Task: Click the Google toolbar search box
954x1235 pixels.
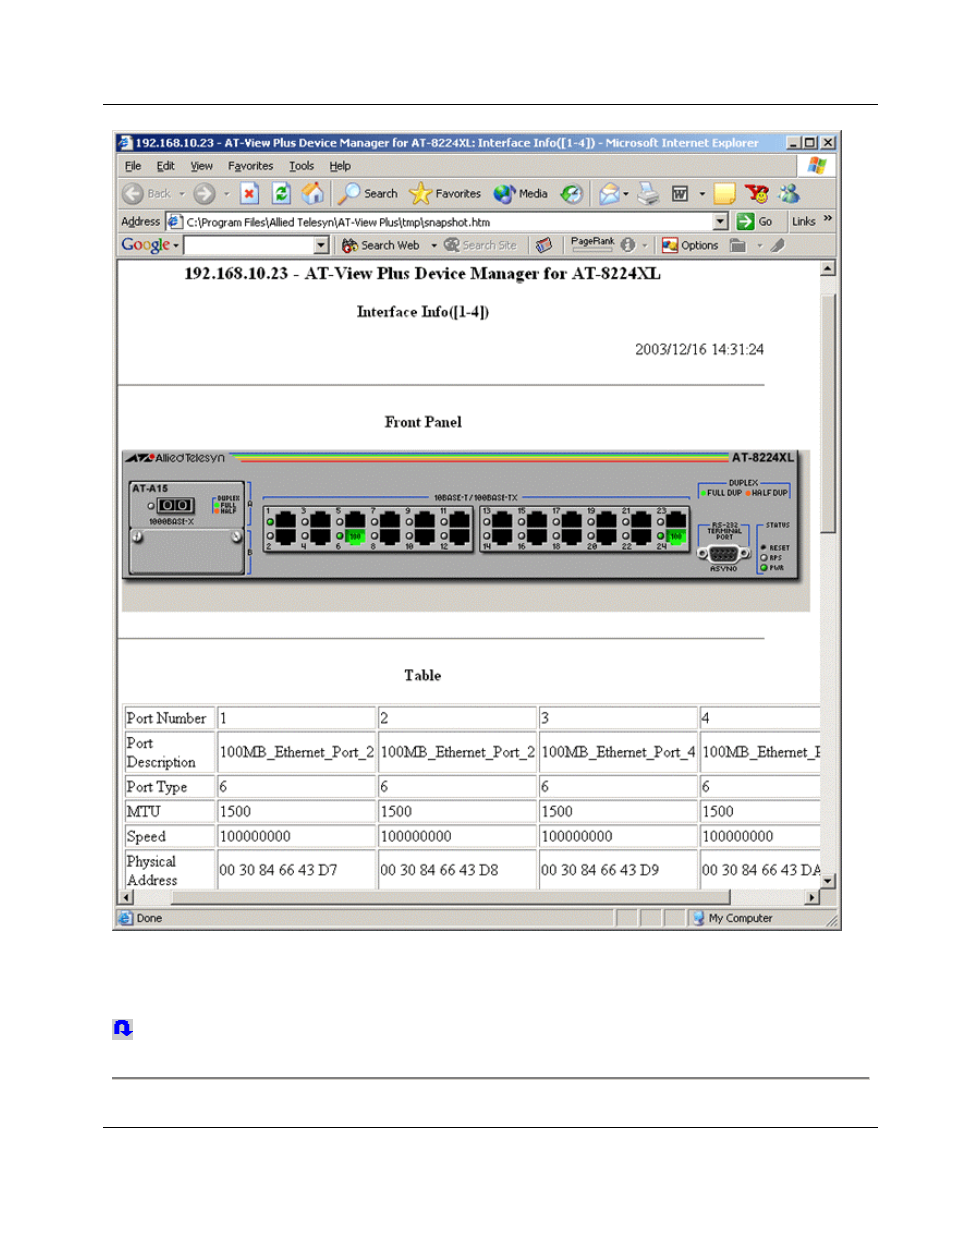Action: pyautogui.click(x=249, y=245)
